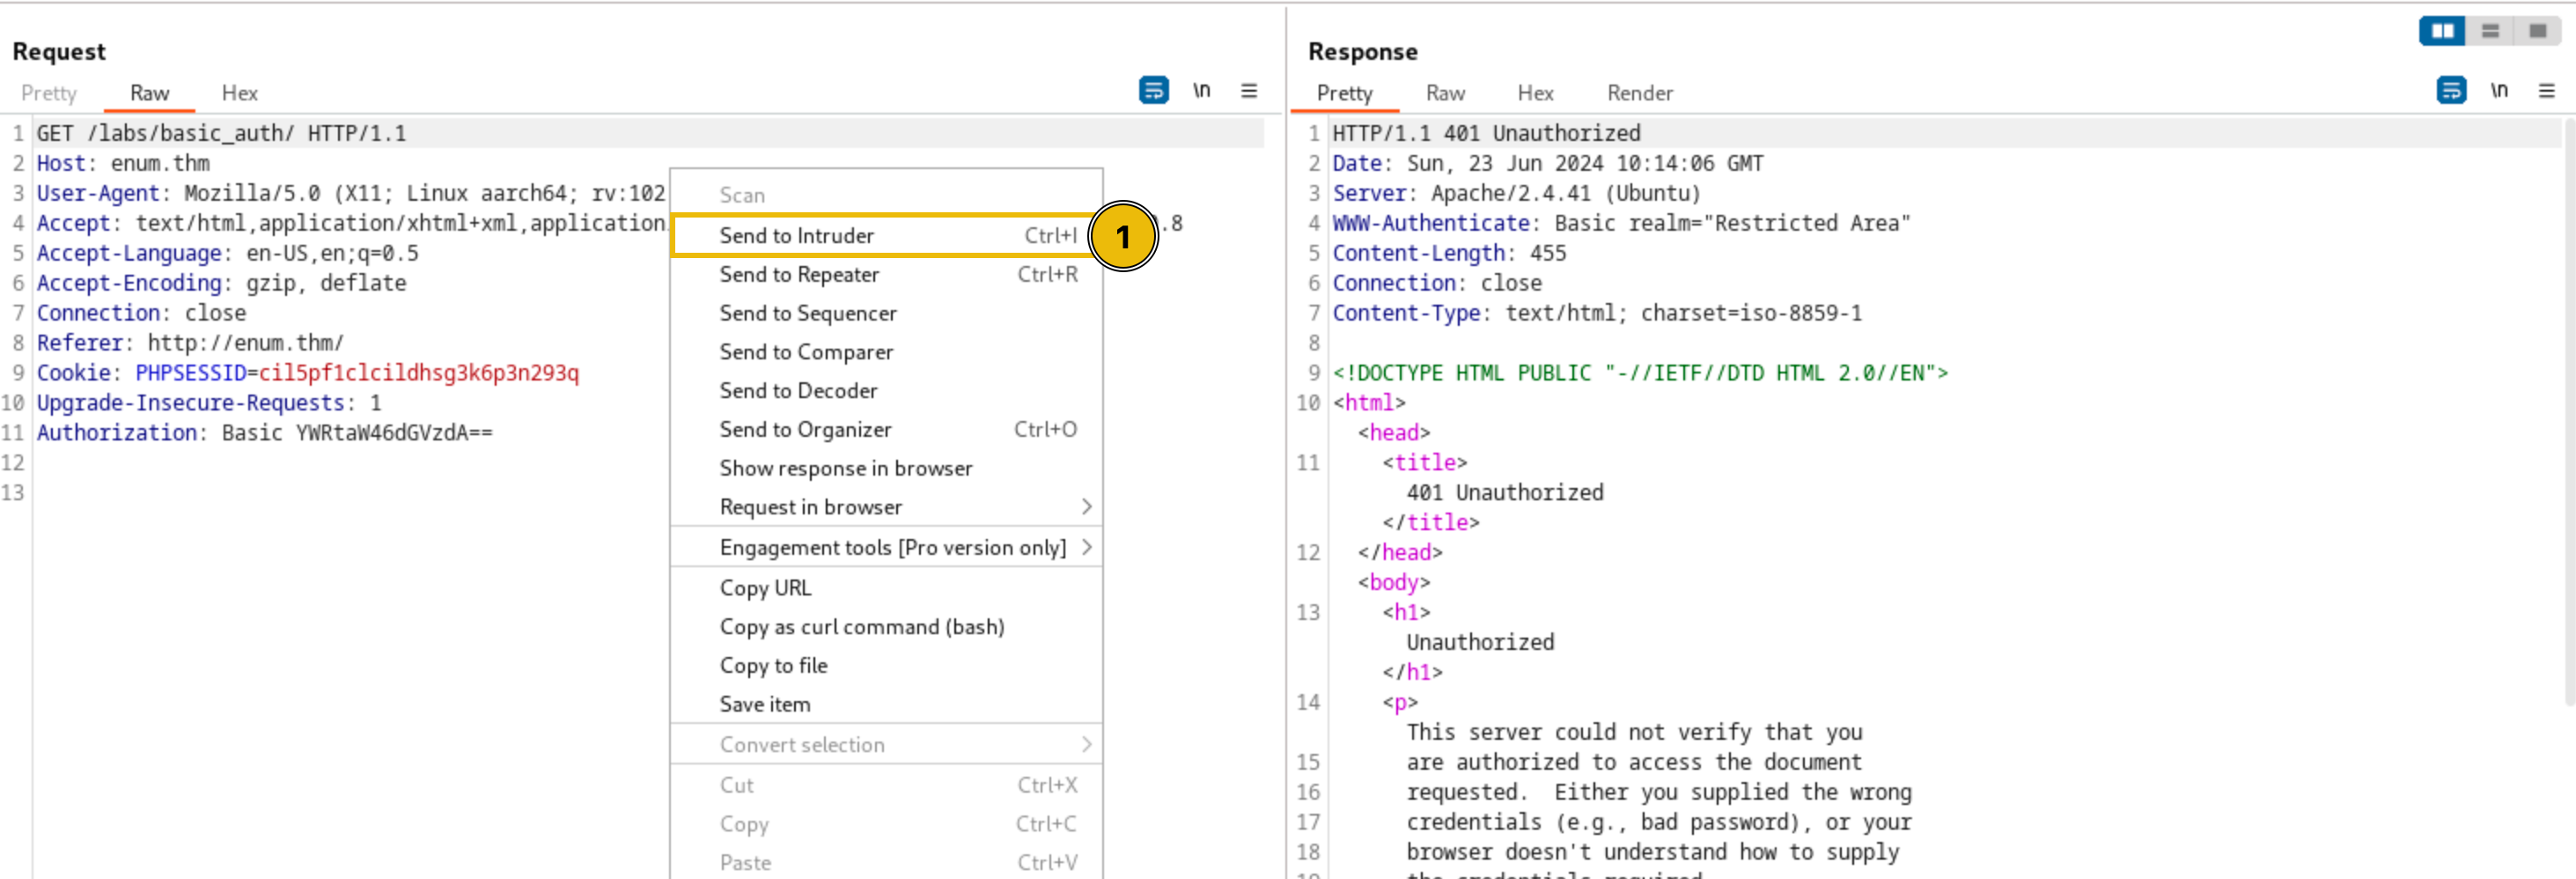Switch Request view to Raw tab
2576x879 pixels.
149,93
